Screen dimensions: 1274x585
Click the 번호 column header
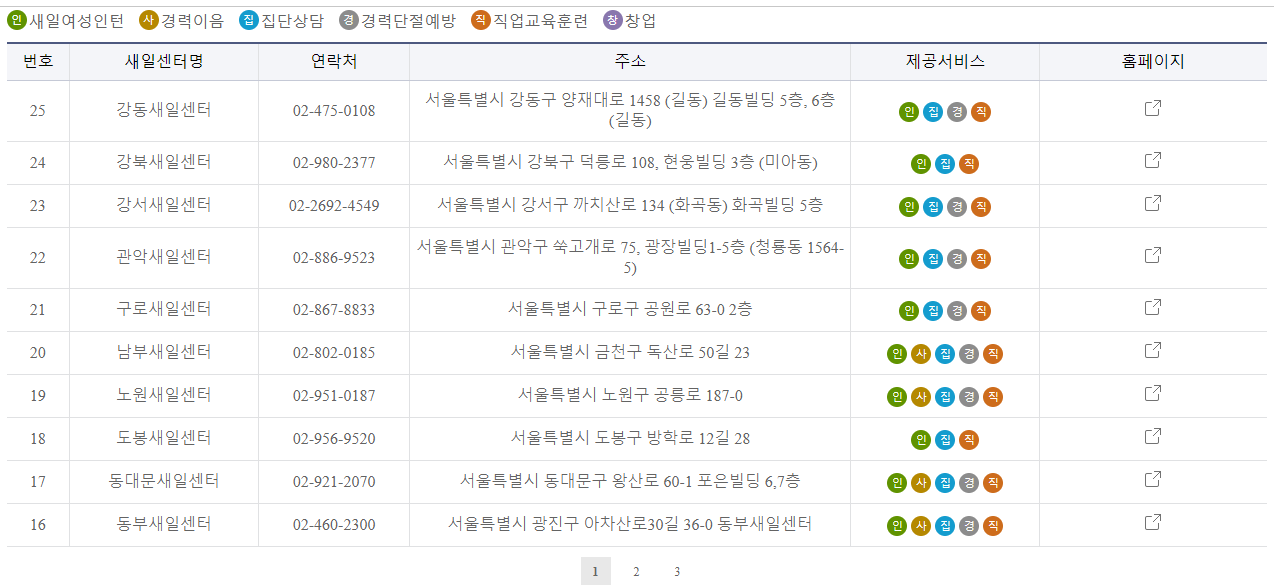[x=38, y=61]
